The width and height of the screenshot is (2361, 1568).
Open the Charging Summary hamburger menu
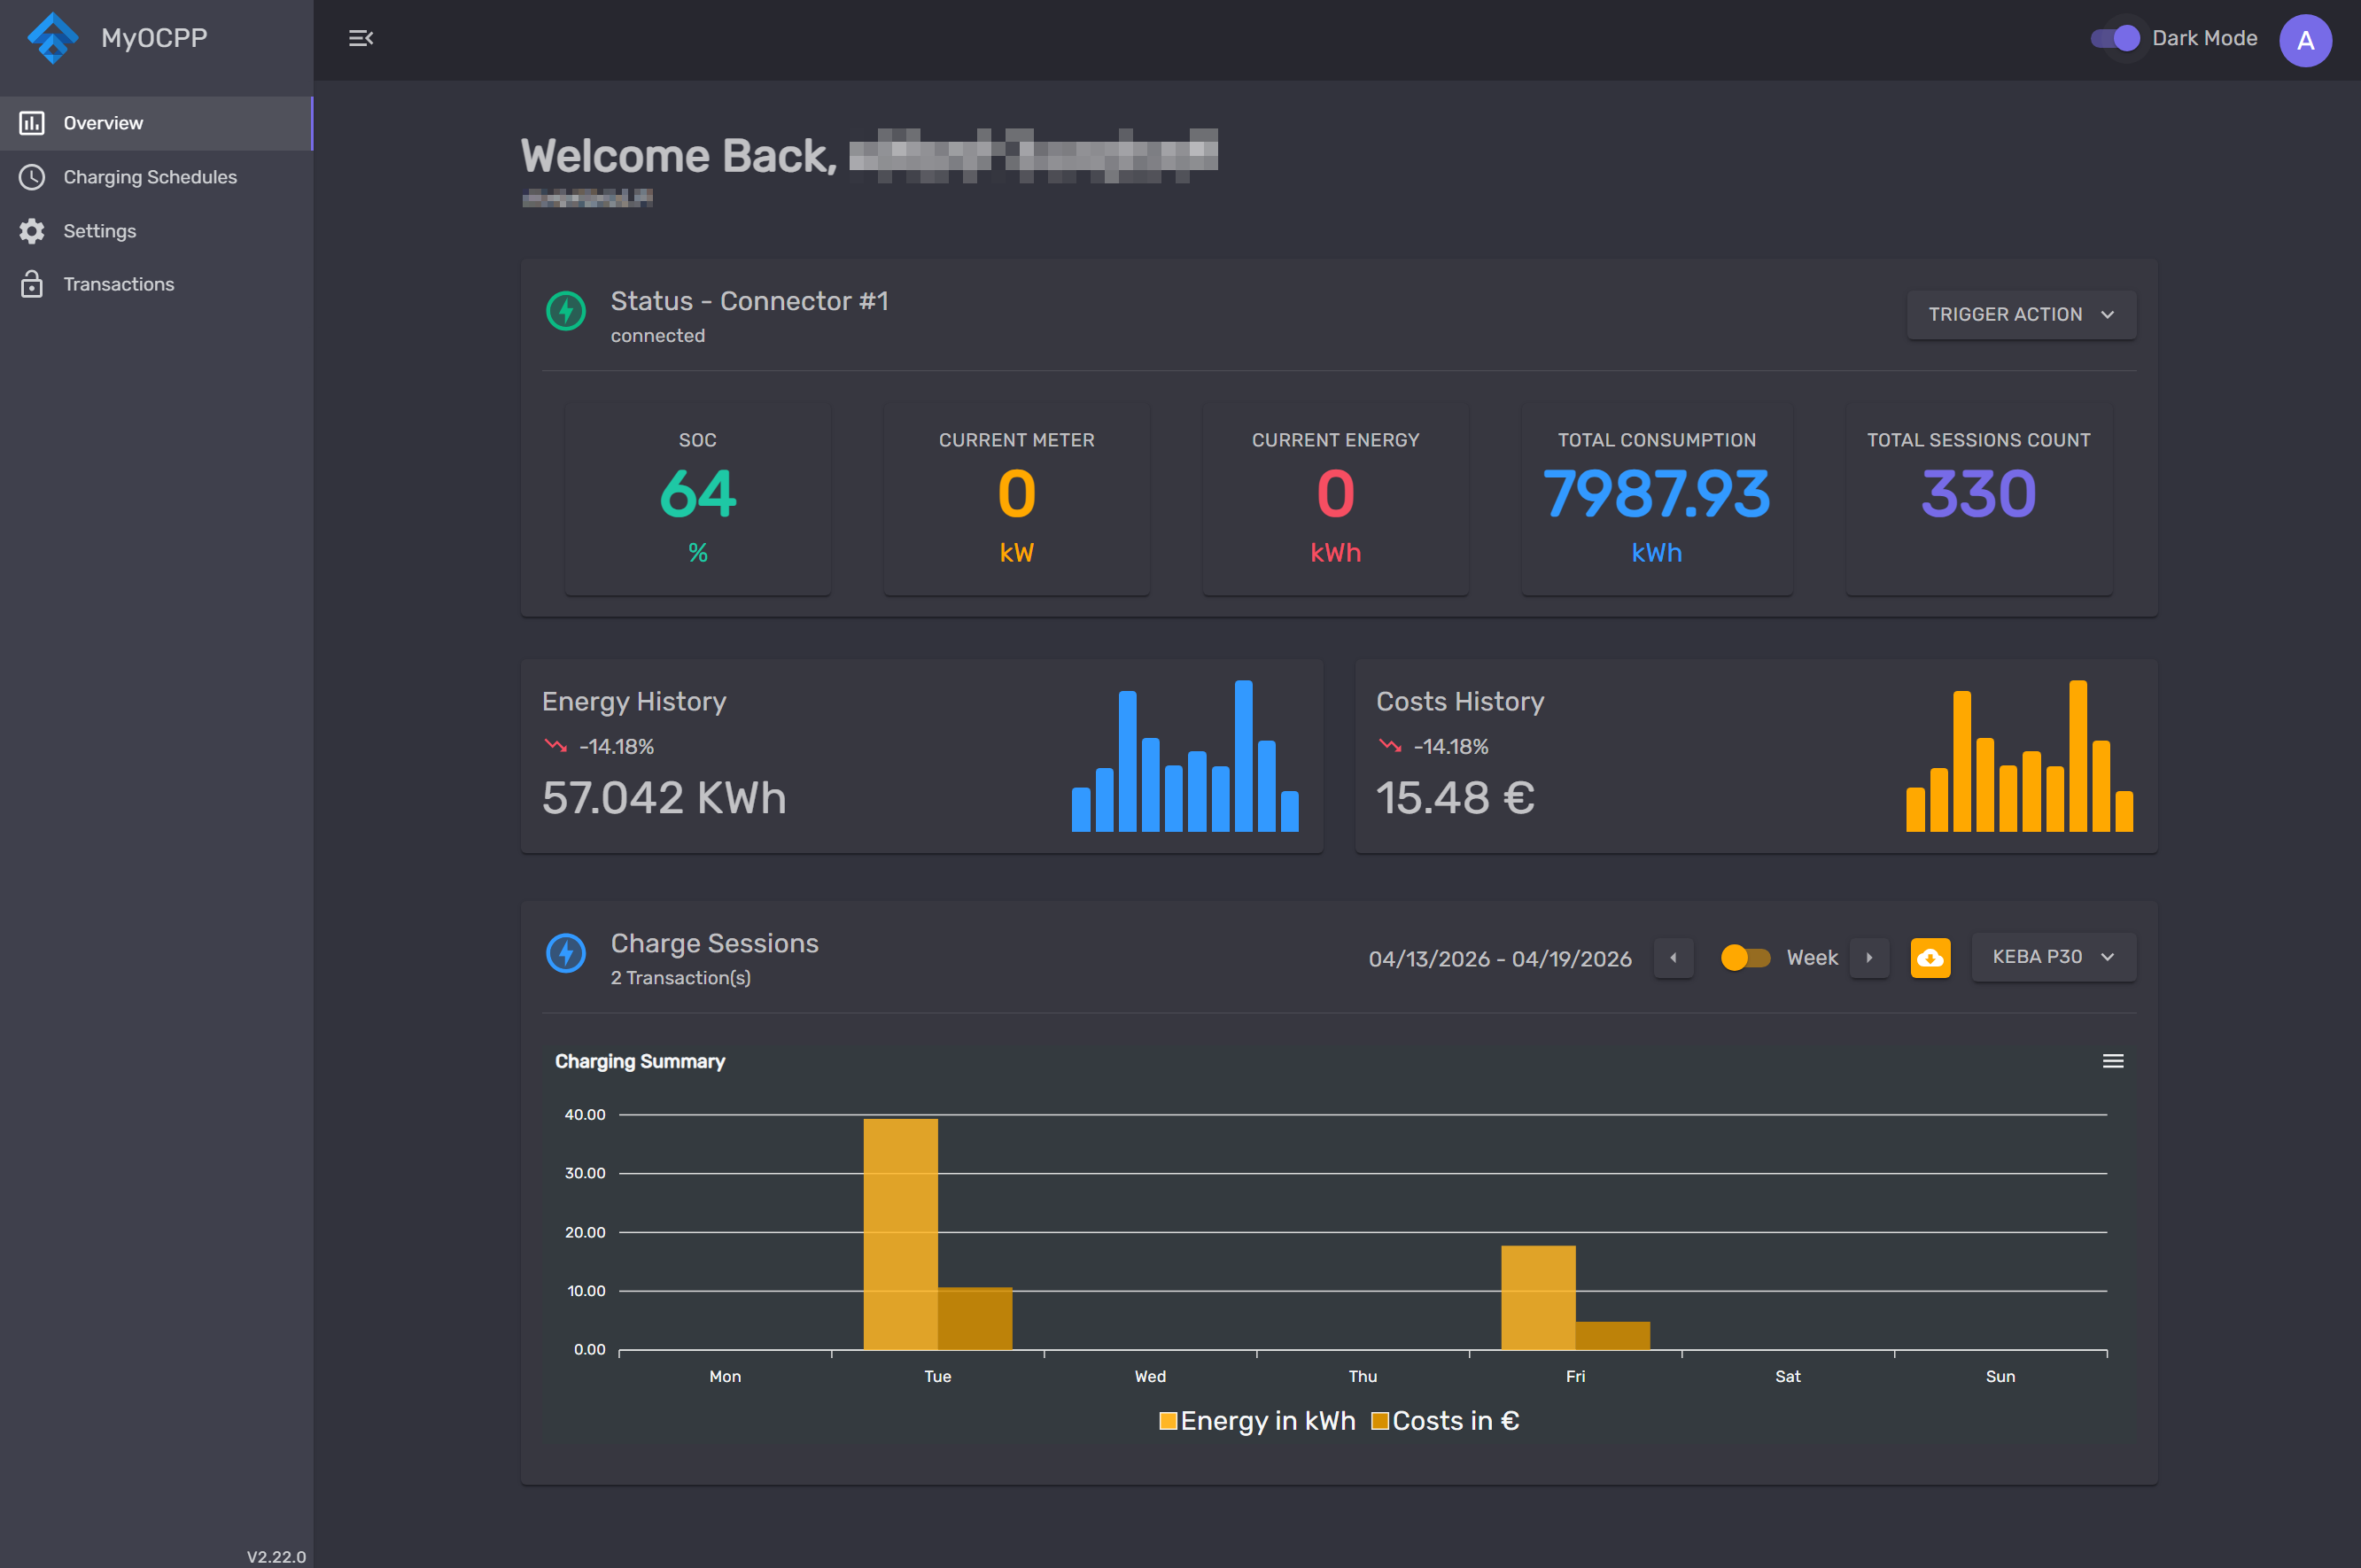click(x=2112, y=1061)
